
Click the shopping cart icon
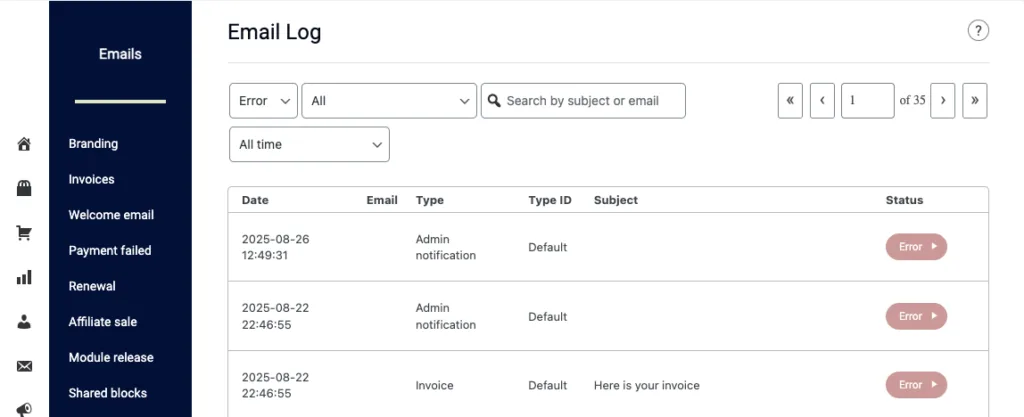(x=24, y=233)
